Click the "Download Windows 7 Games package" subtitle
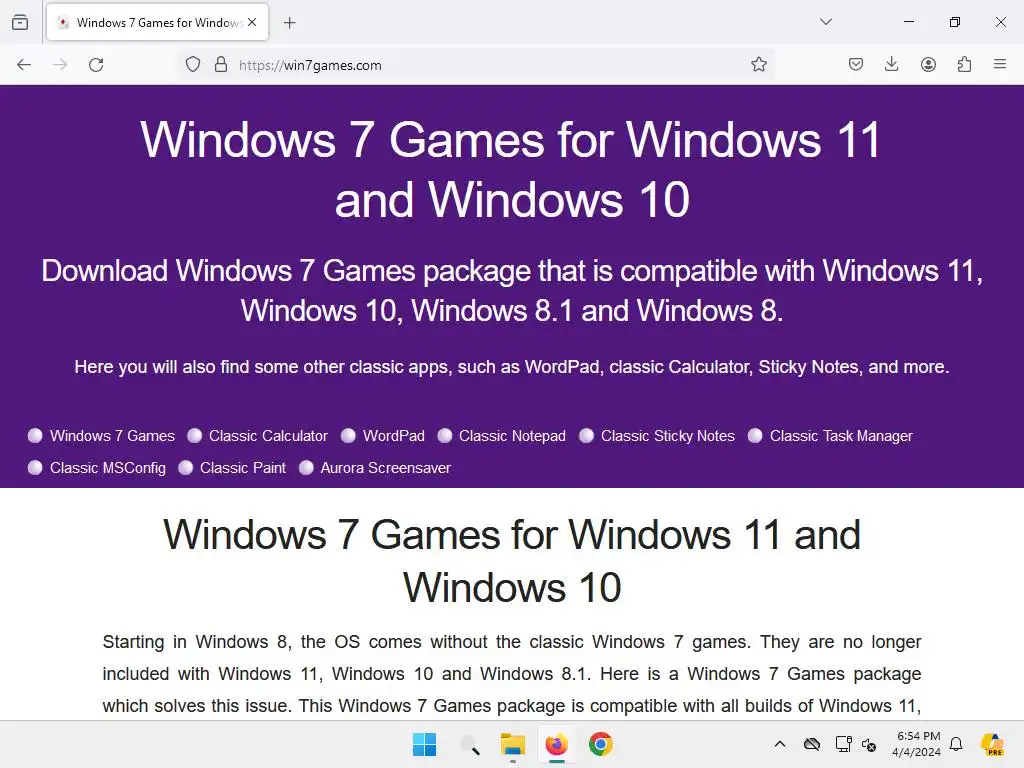This screenshot has width=1024, height=768. click(x=511, y=290)
